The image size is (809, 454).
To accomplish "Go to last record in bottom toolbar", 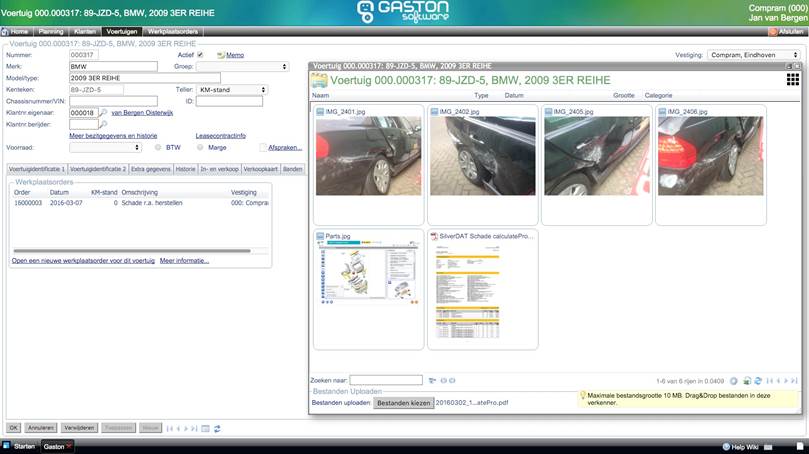I will [x=194, y=428].
